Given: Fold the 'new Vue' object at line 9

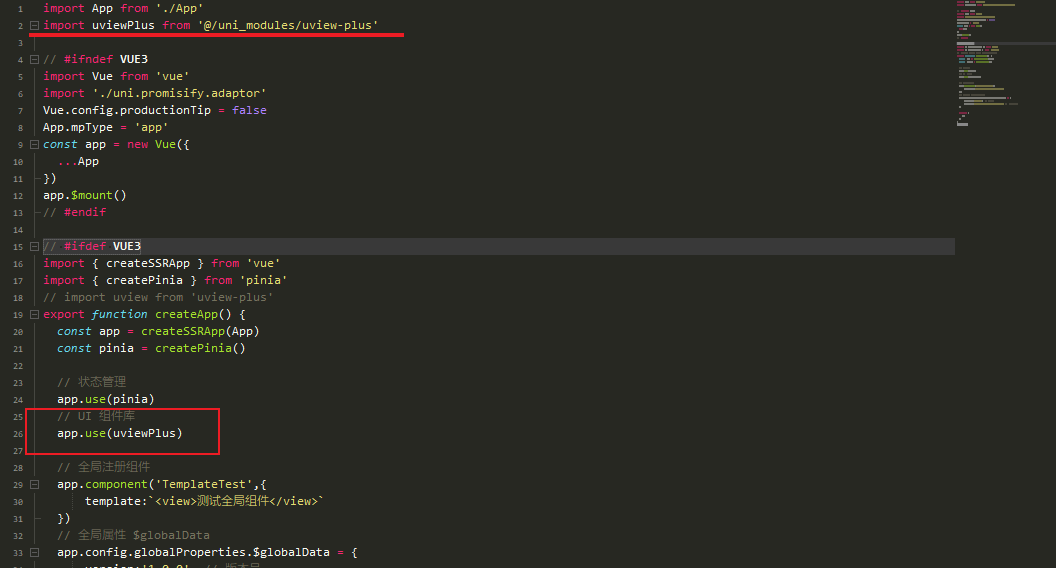Looking at the screenshot, I should 36,144.
